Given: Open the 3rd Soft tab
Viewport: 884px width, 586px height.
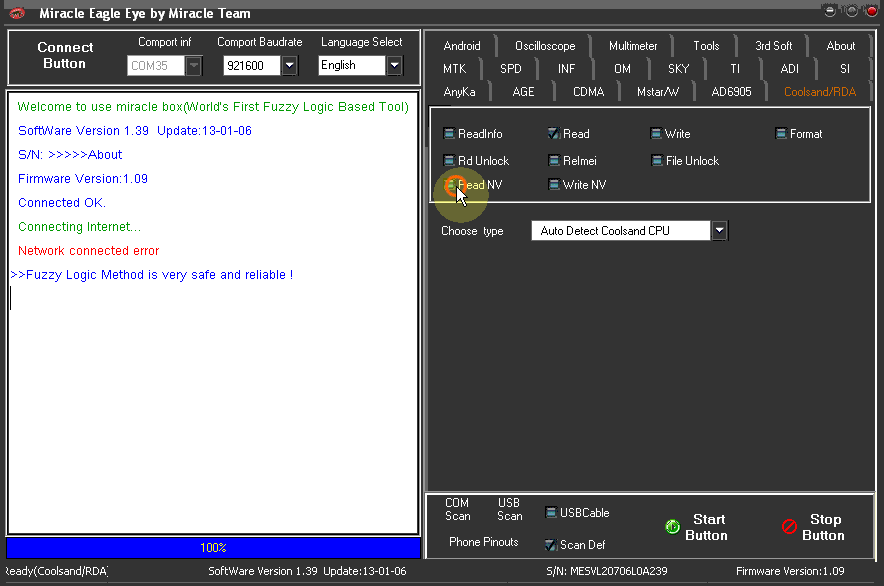Looking at the screenshot, I should coord(774,46).
